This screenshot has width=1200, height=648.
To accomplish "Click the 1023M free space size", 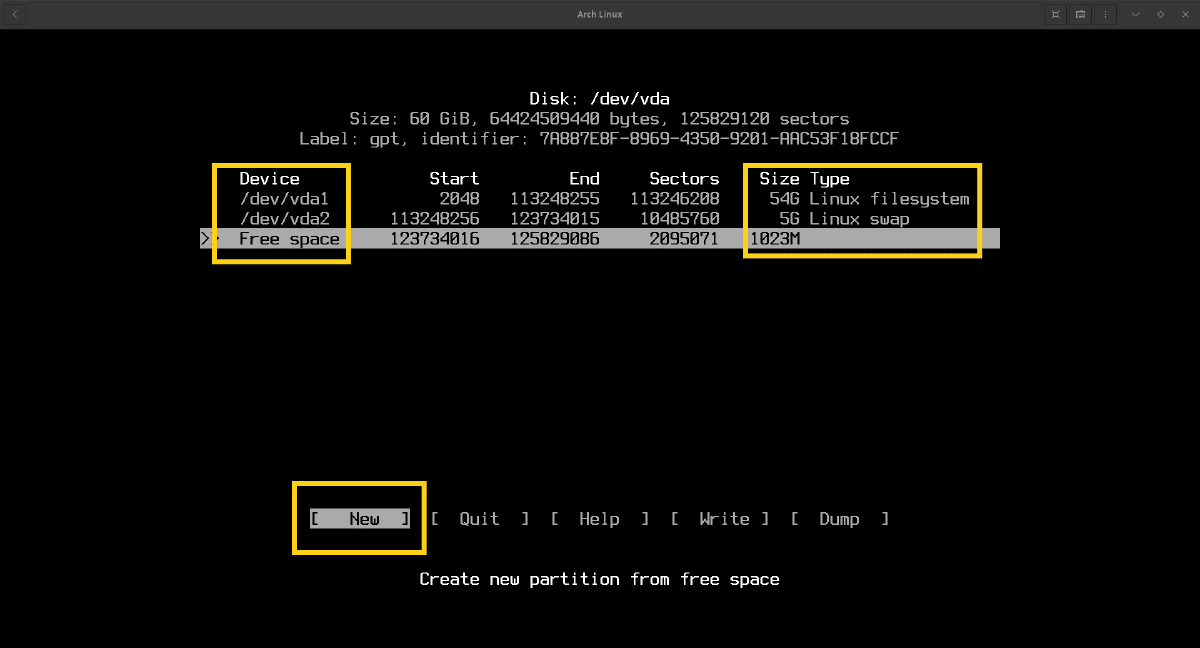I will coord(774,239).
